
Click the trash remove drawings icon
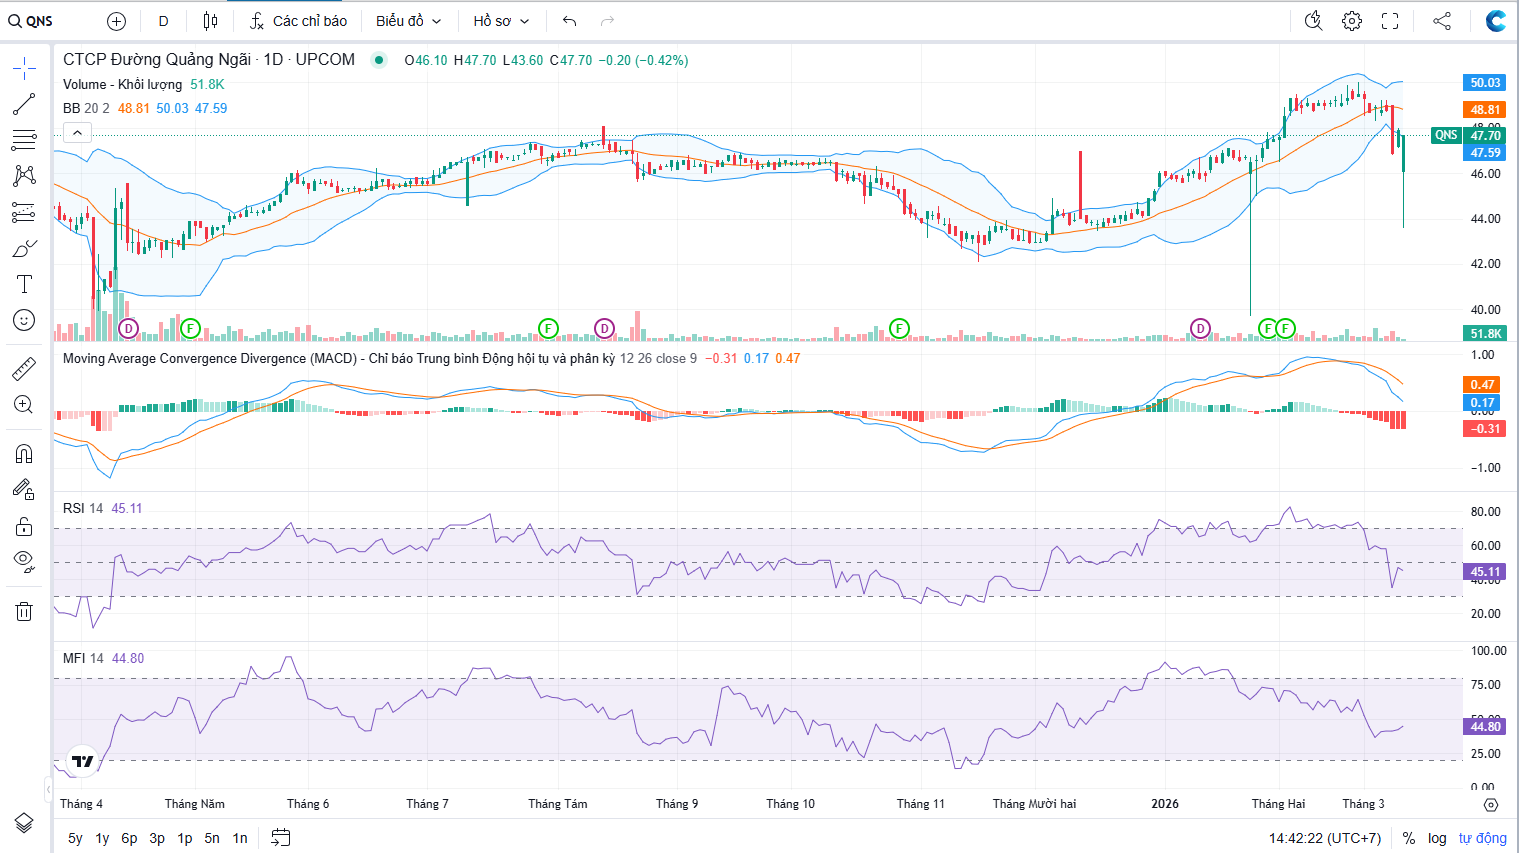pos(24,611)
